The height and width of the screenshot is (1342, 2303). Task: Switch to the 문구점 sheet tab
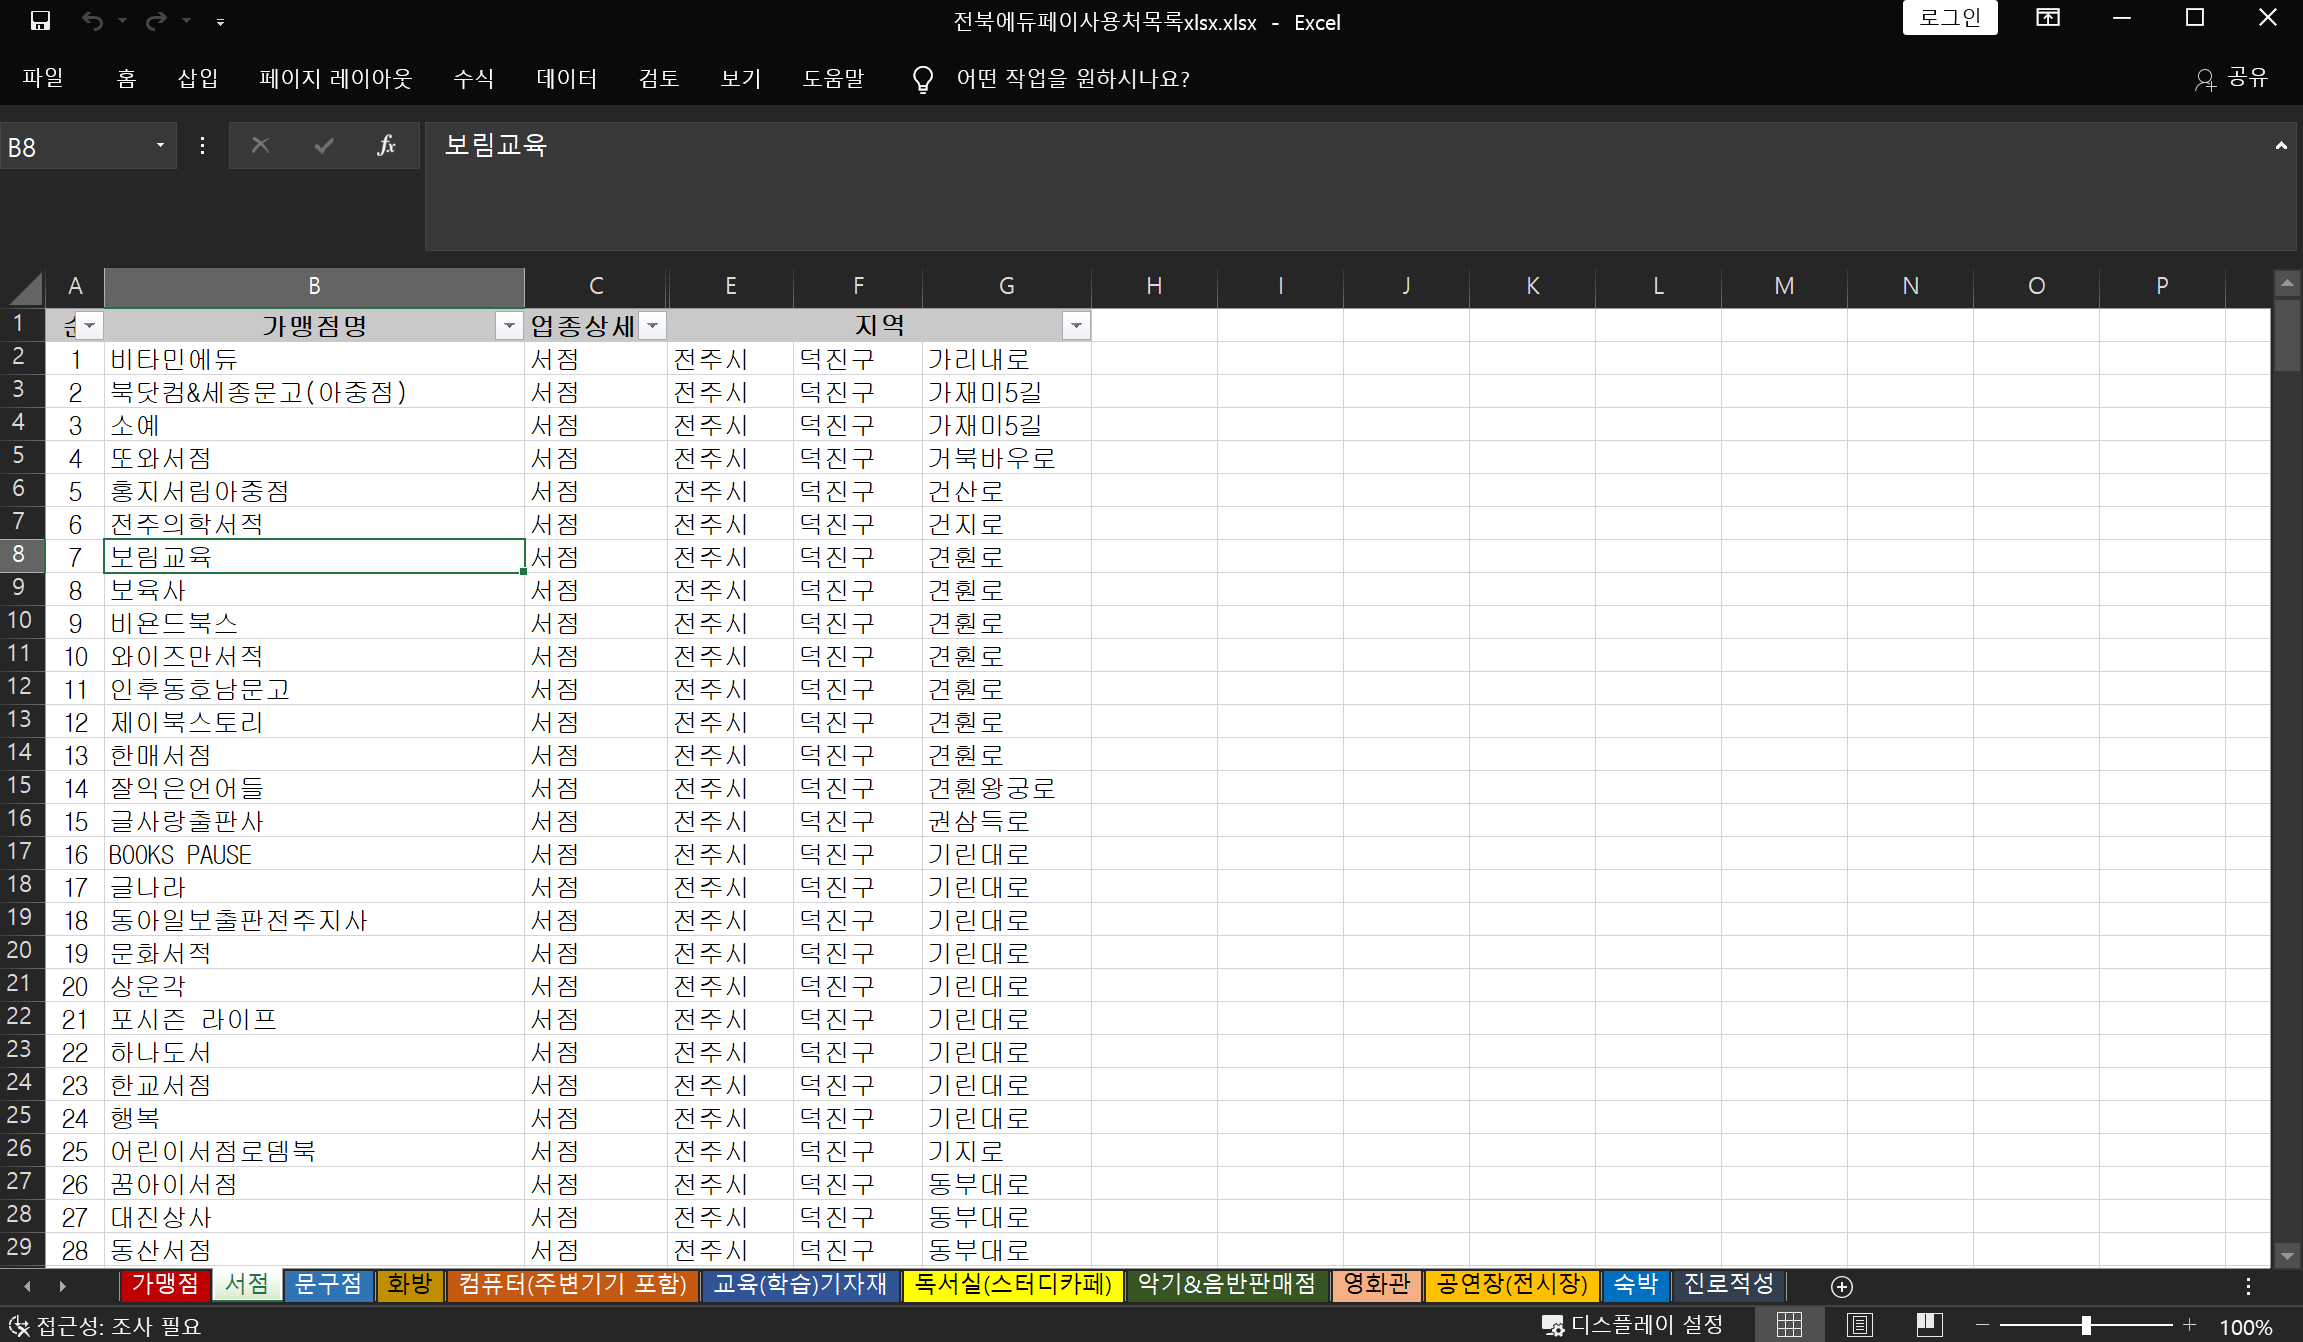click(x=328, y=1284)
